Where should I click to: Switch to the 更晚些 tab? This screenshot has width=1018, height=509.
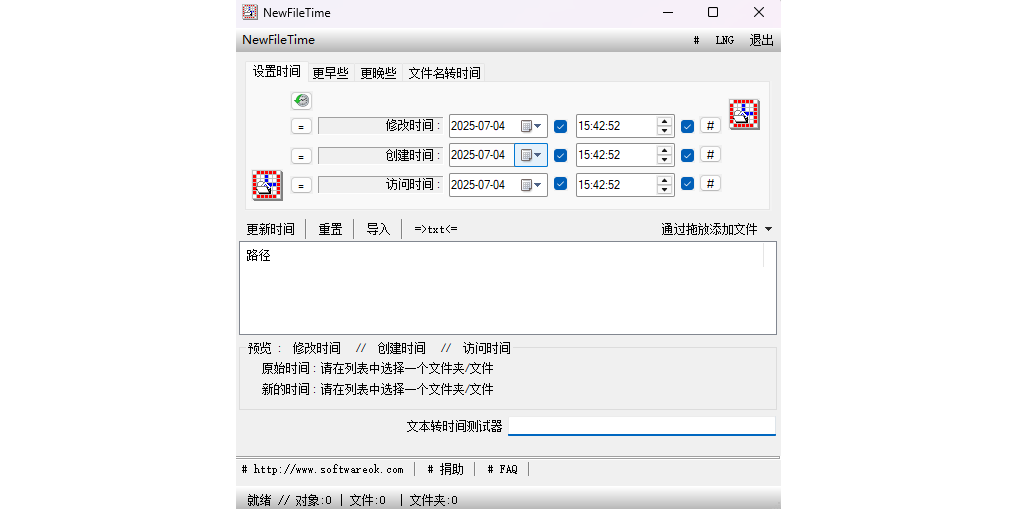tap(379, 73)
